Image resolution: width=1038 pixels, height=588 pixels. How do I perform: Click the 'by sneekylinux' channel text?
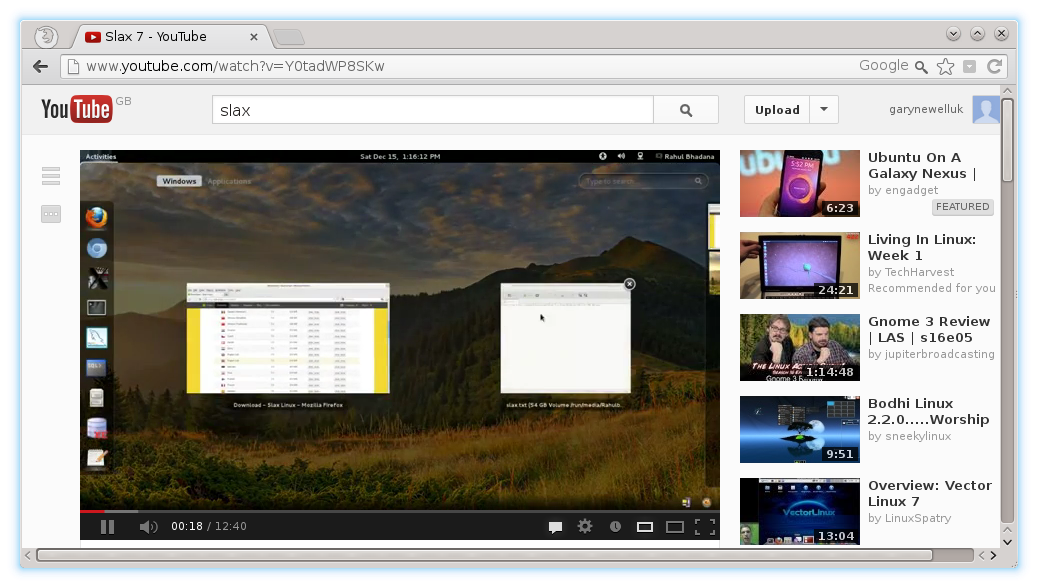pyautogui.click(x=910, y=436)
